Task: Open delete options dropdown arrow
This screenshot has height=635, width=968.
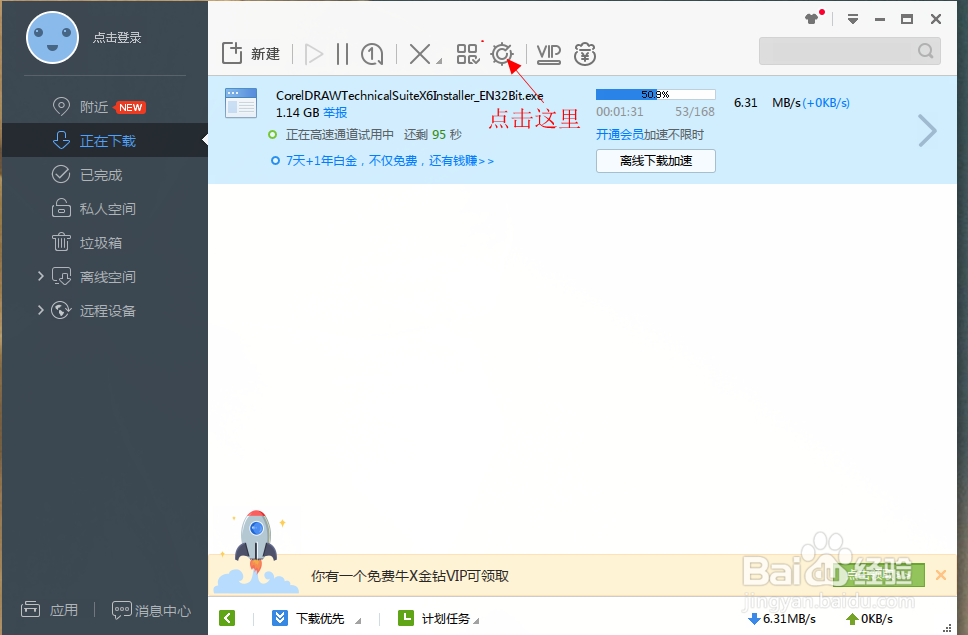Action: coord(439,60)
